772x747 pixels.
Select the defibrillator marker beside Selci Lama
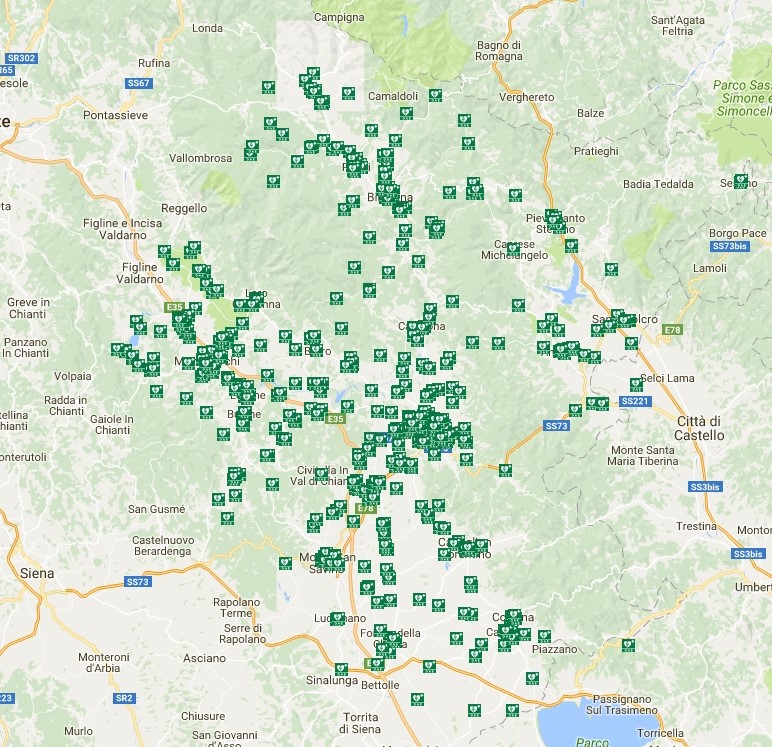coord(636,384)
